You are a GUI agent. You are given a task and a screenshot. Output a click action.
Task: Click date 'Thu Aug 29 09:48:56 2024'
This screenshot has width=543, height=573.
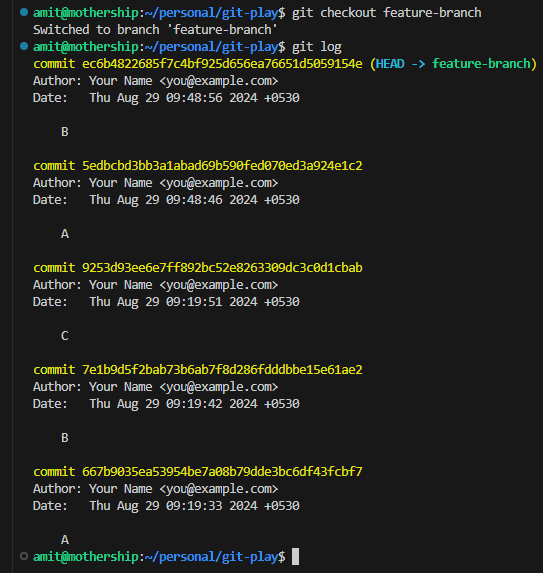174,98
